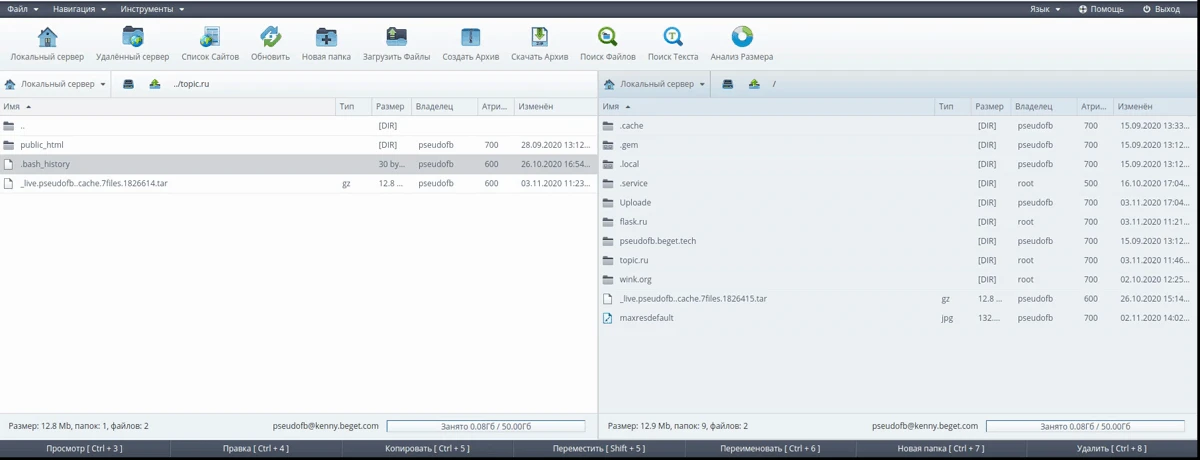Select the flask.ru folder in right panel
Viewport: 1200px width, 460px height.
pyautogui.click(x=634, y=222)
